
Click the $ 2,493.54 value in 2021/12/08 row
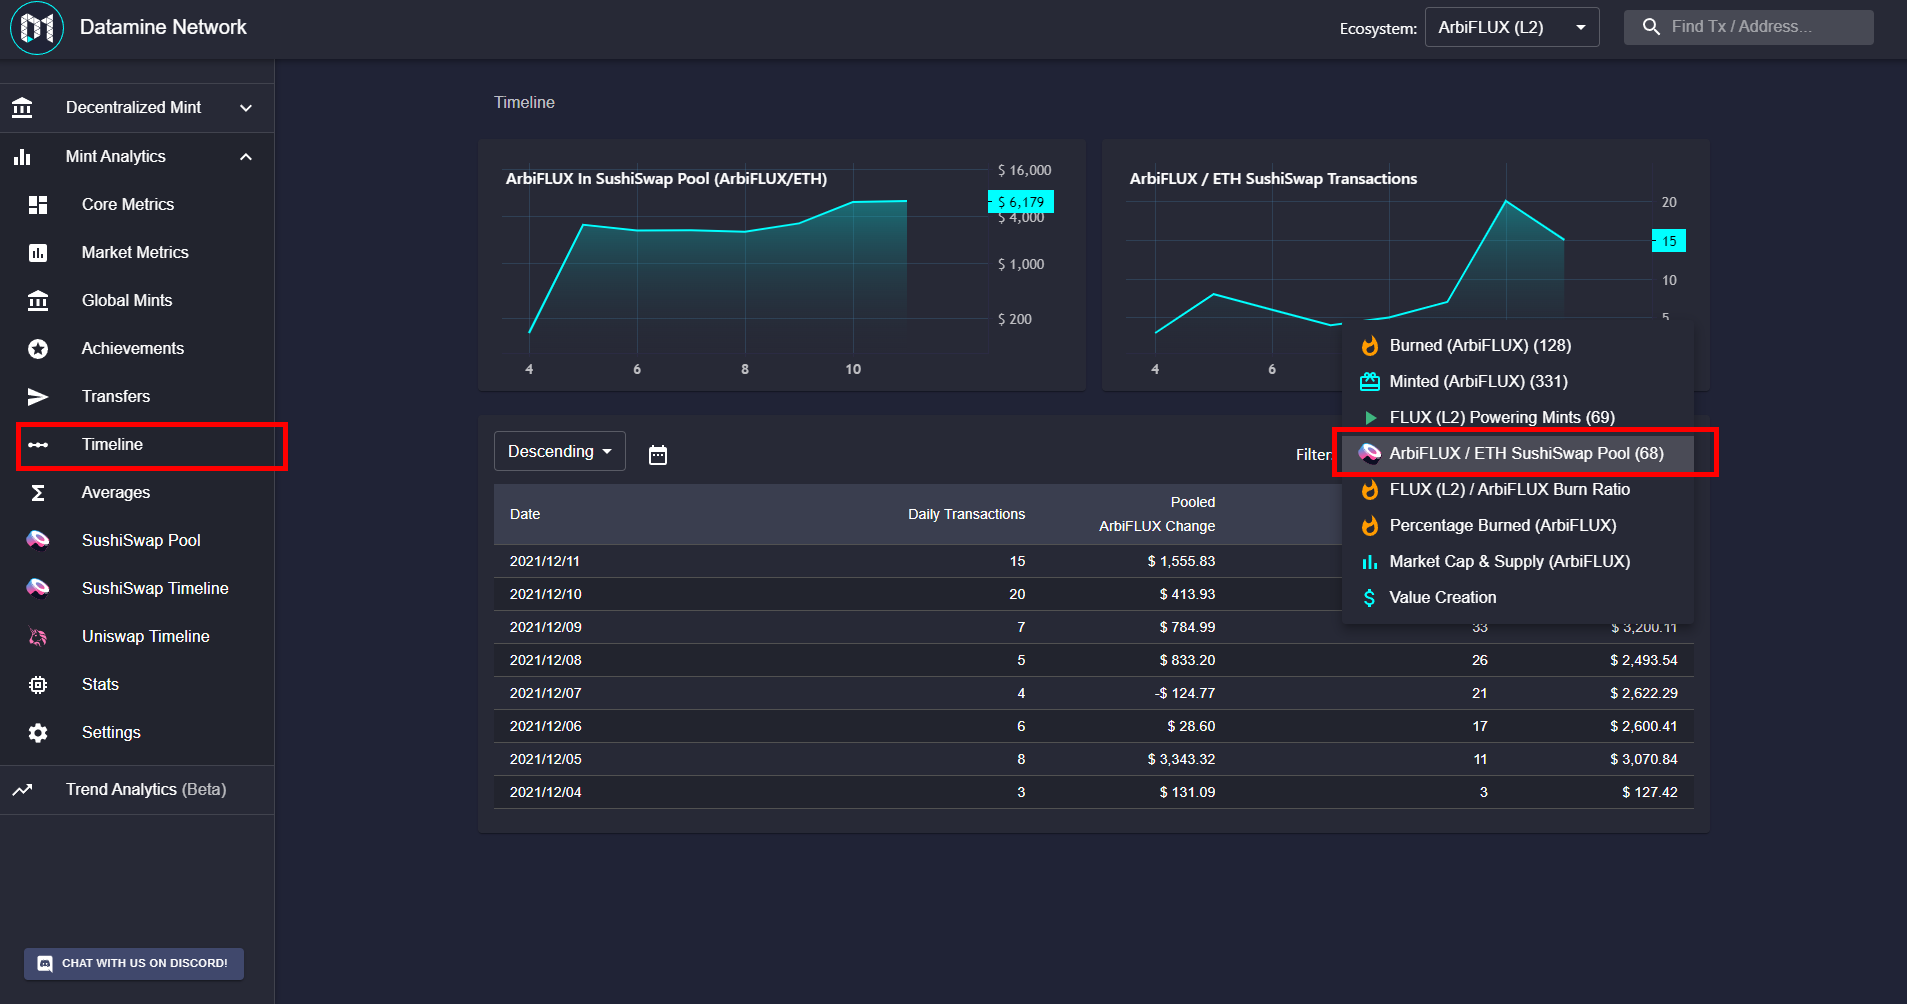pos(1644,660)
